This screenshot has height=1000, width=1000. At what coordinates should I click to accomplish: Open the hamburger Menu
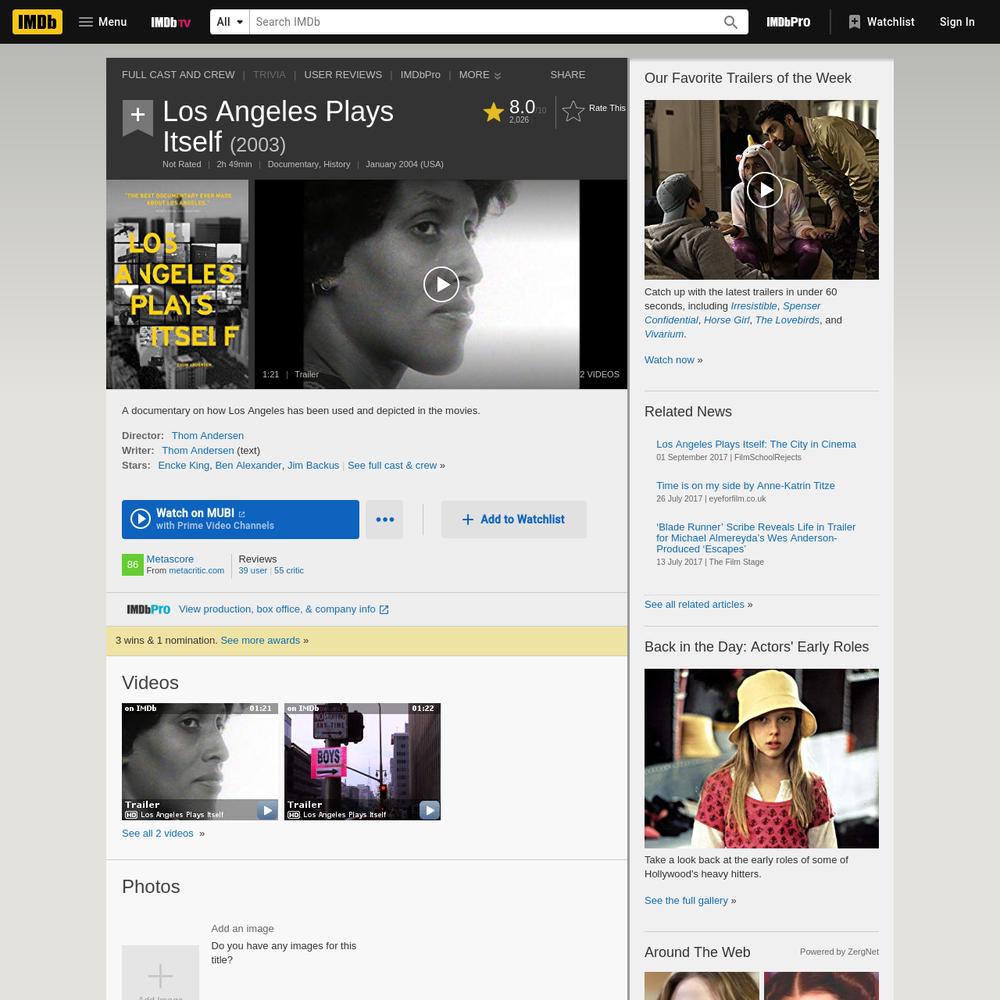(103, 22)
